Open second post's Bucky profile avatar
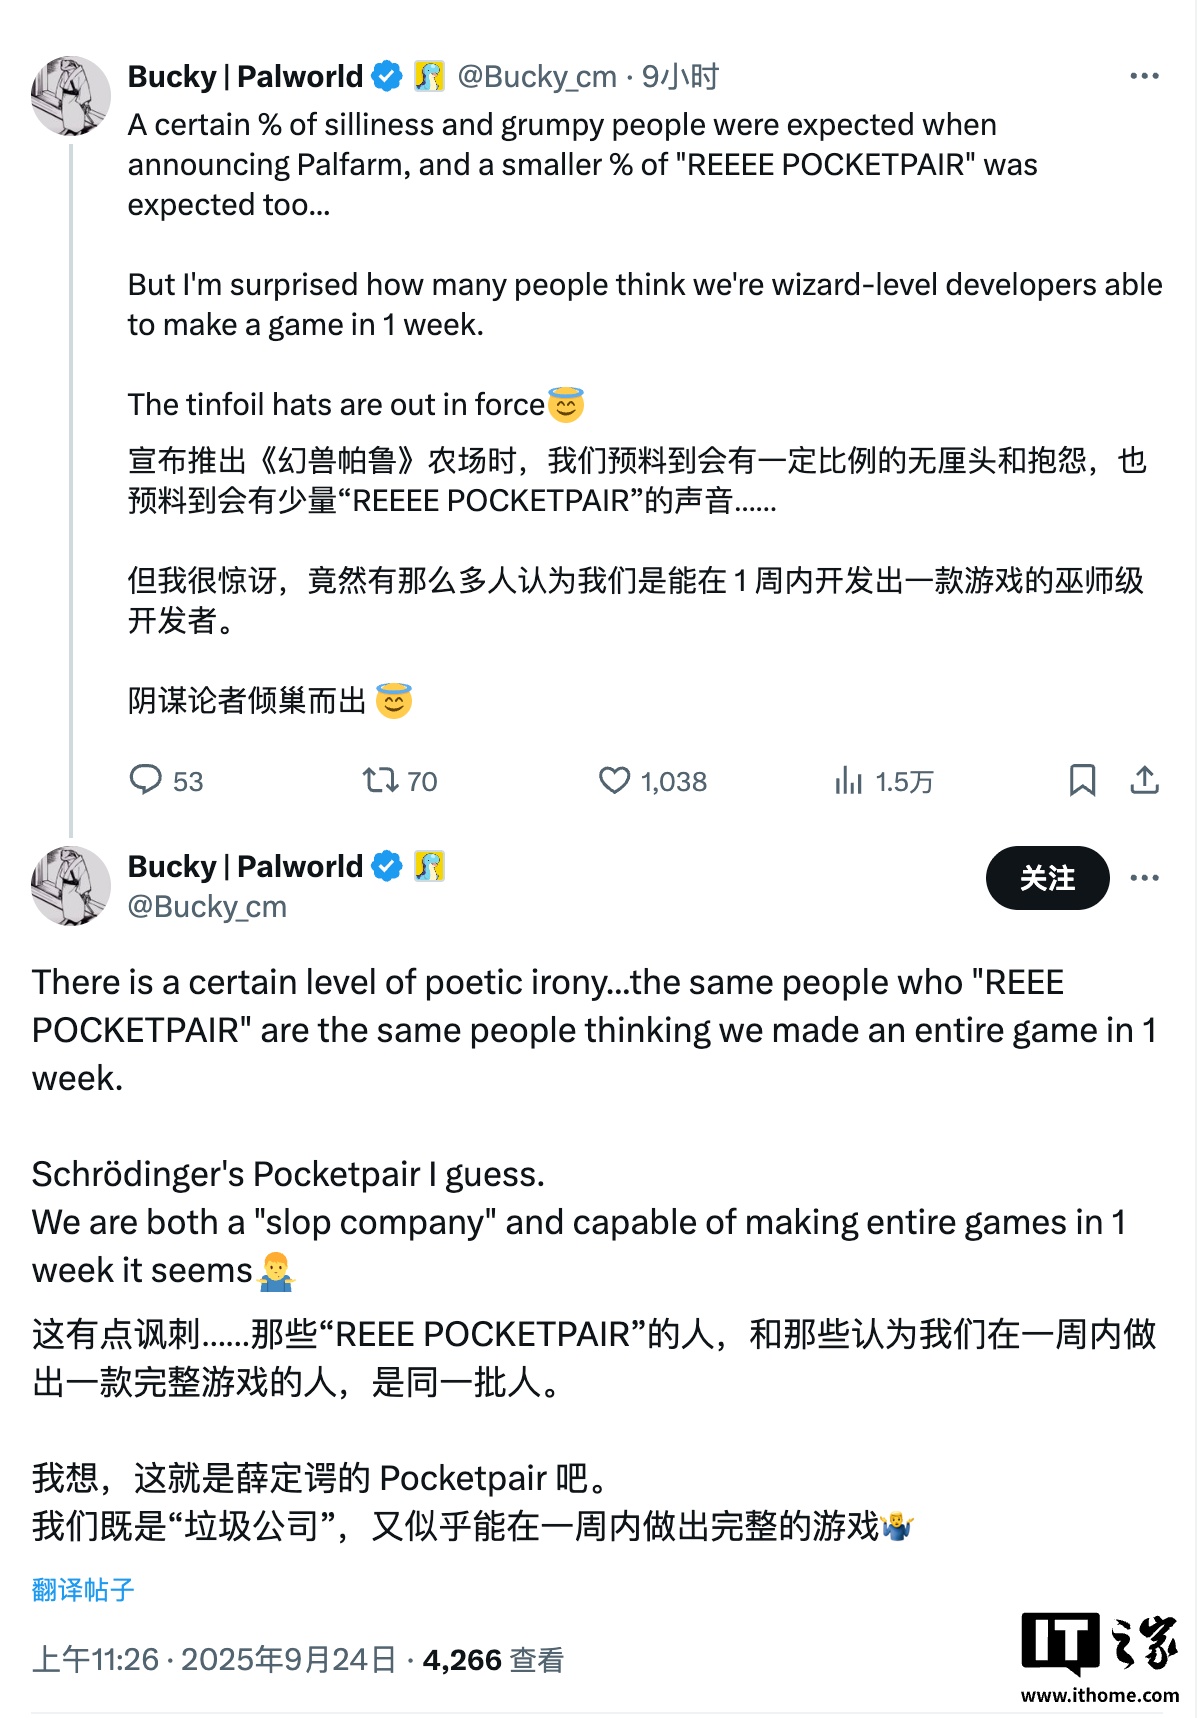1198x1718 pixels. (x=70, y=886)
